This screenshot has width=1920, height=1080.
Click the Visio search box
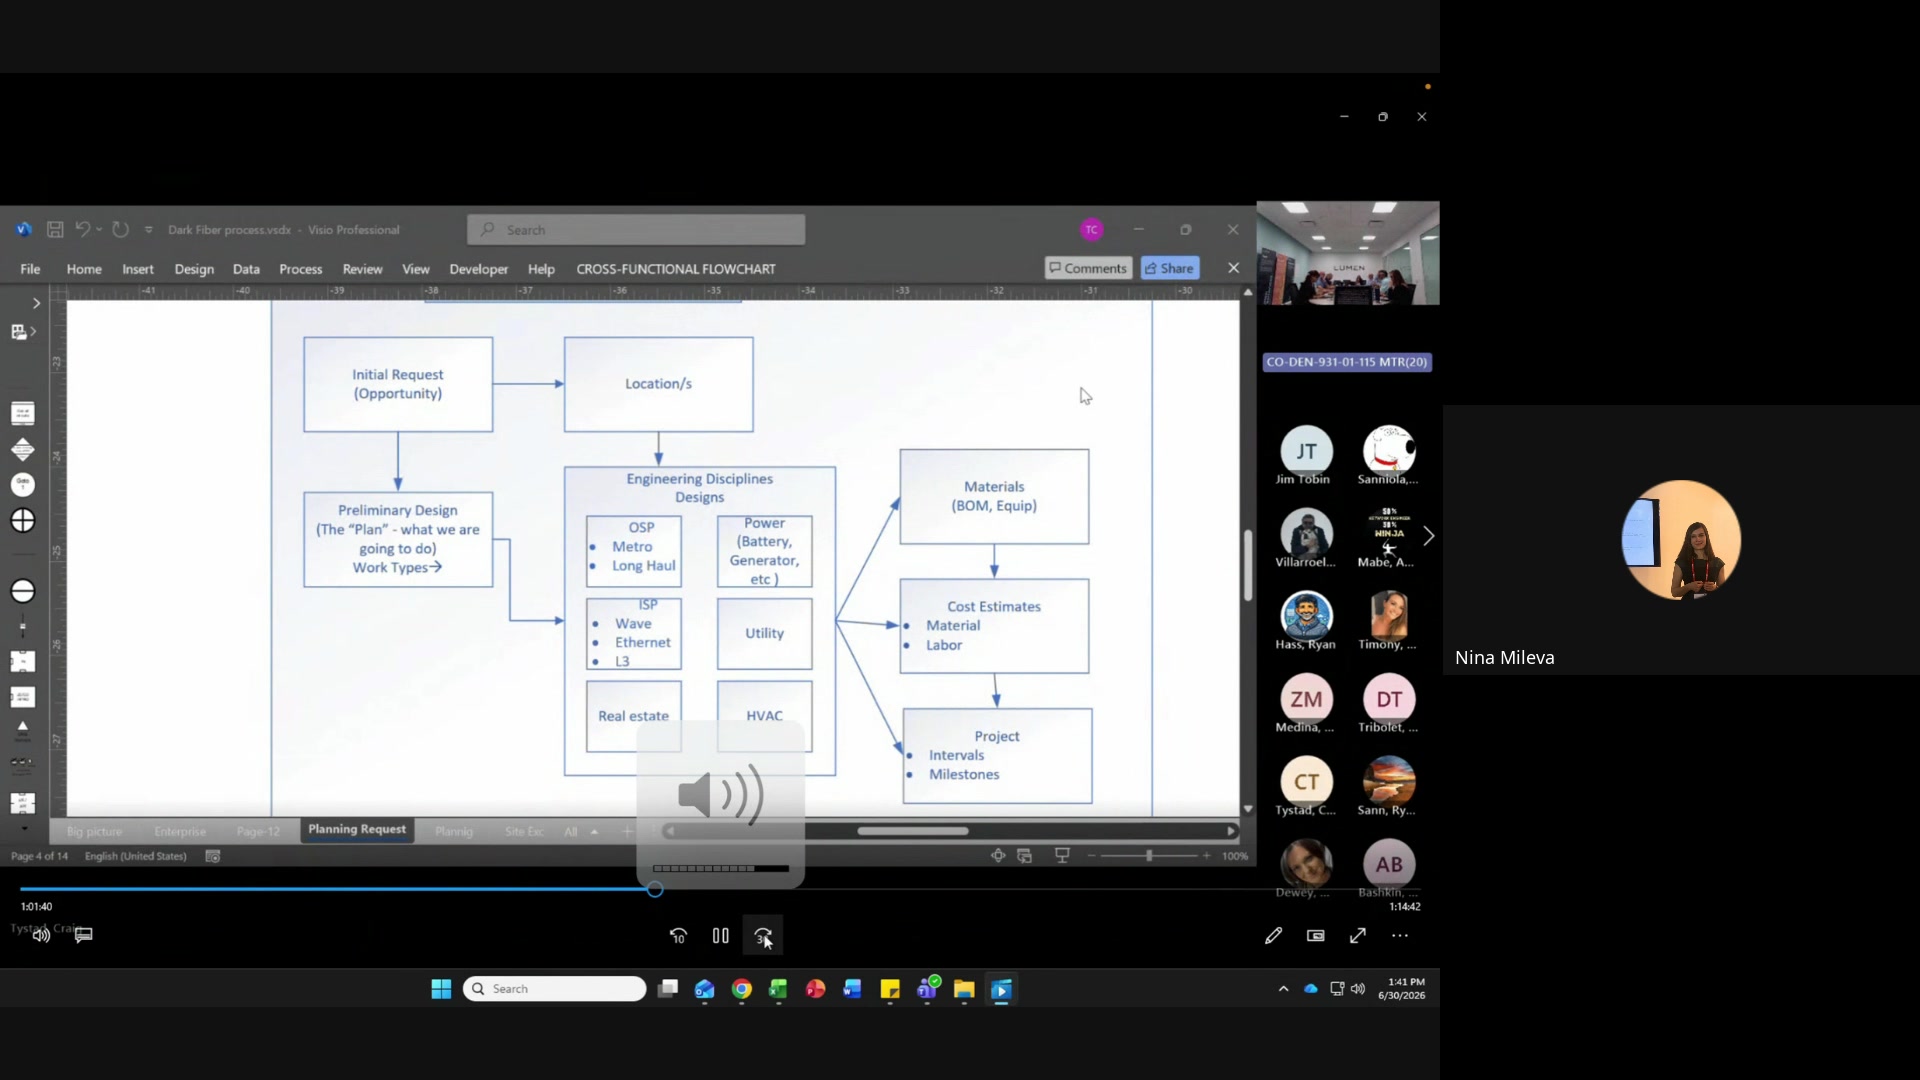636,230
